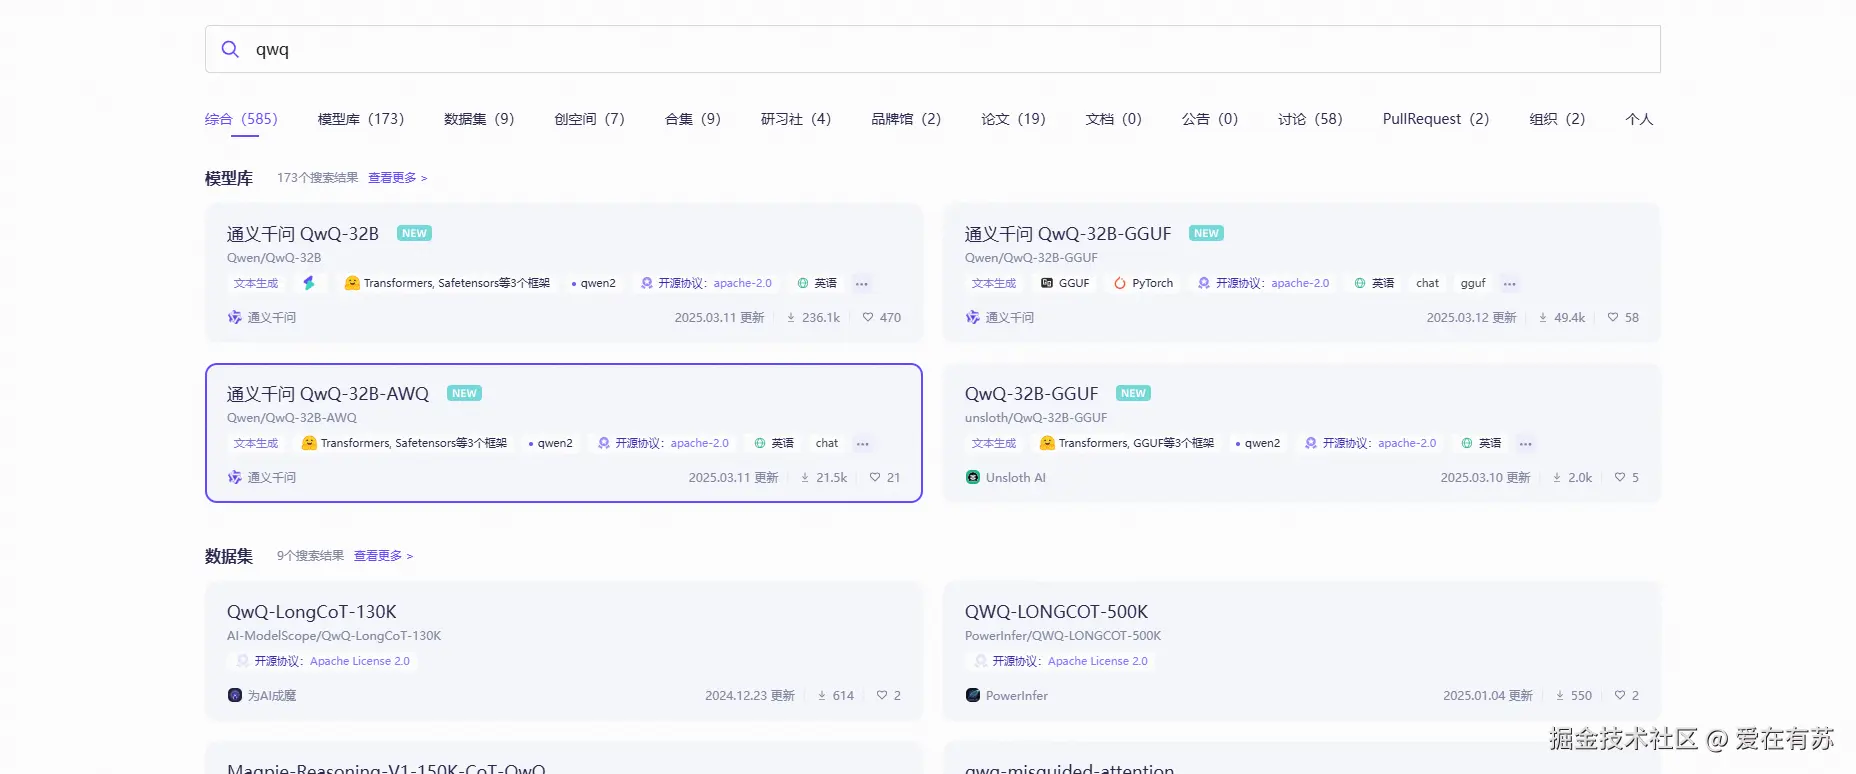Screen dimensions: 1856x774
Task: Switch to the 讨论 (58) tab
Action: tap(1310, 119)
